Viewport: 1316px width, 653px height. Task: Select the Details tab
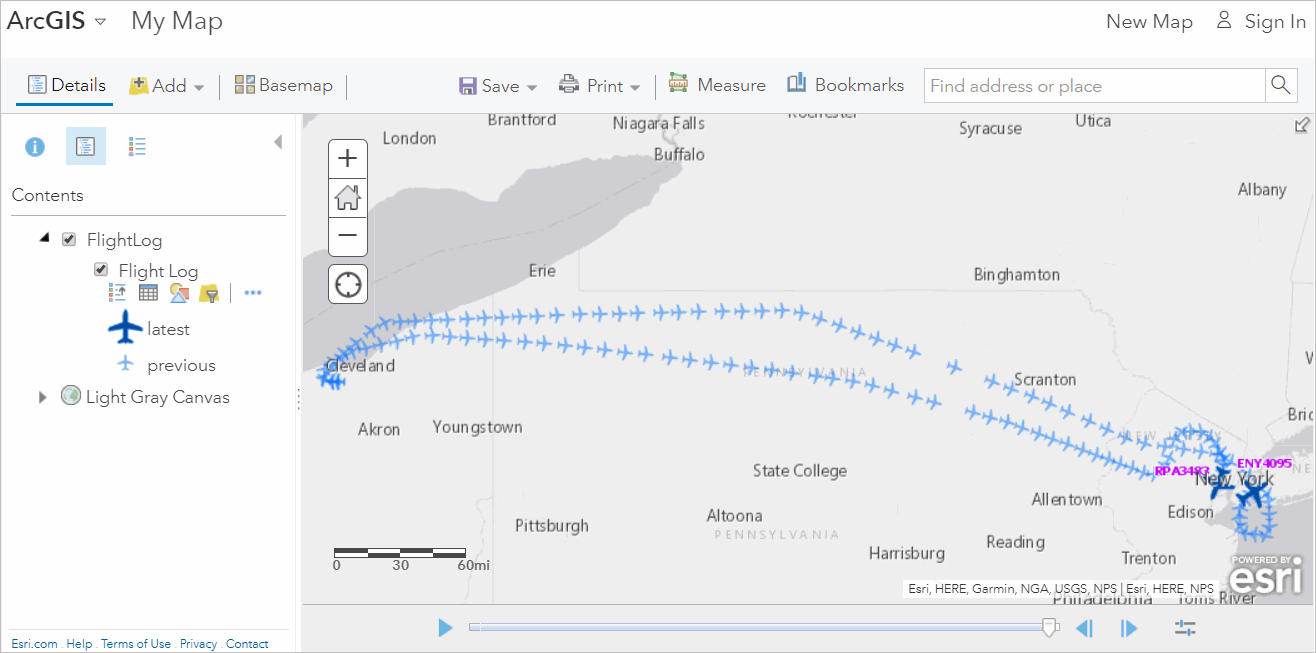[x=66, y=85]
